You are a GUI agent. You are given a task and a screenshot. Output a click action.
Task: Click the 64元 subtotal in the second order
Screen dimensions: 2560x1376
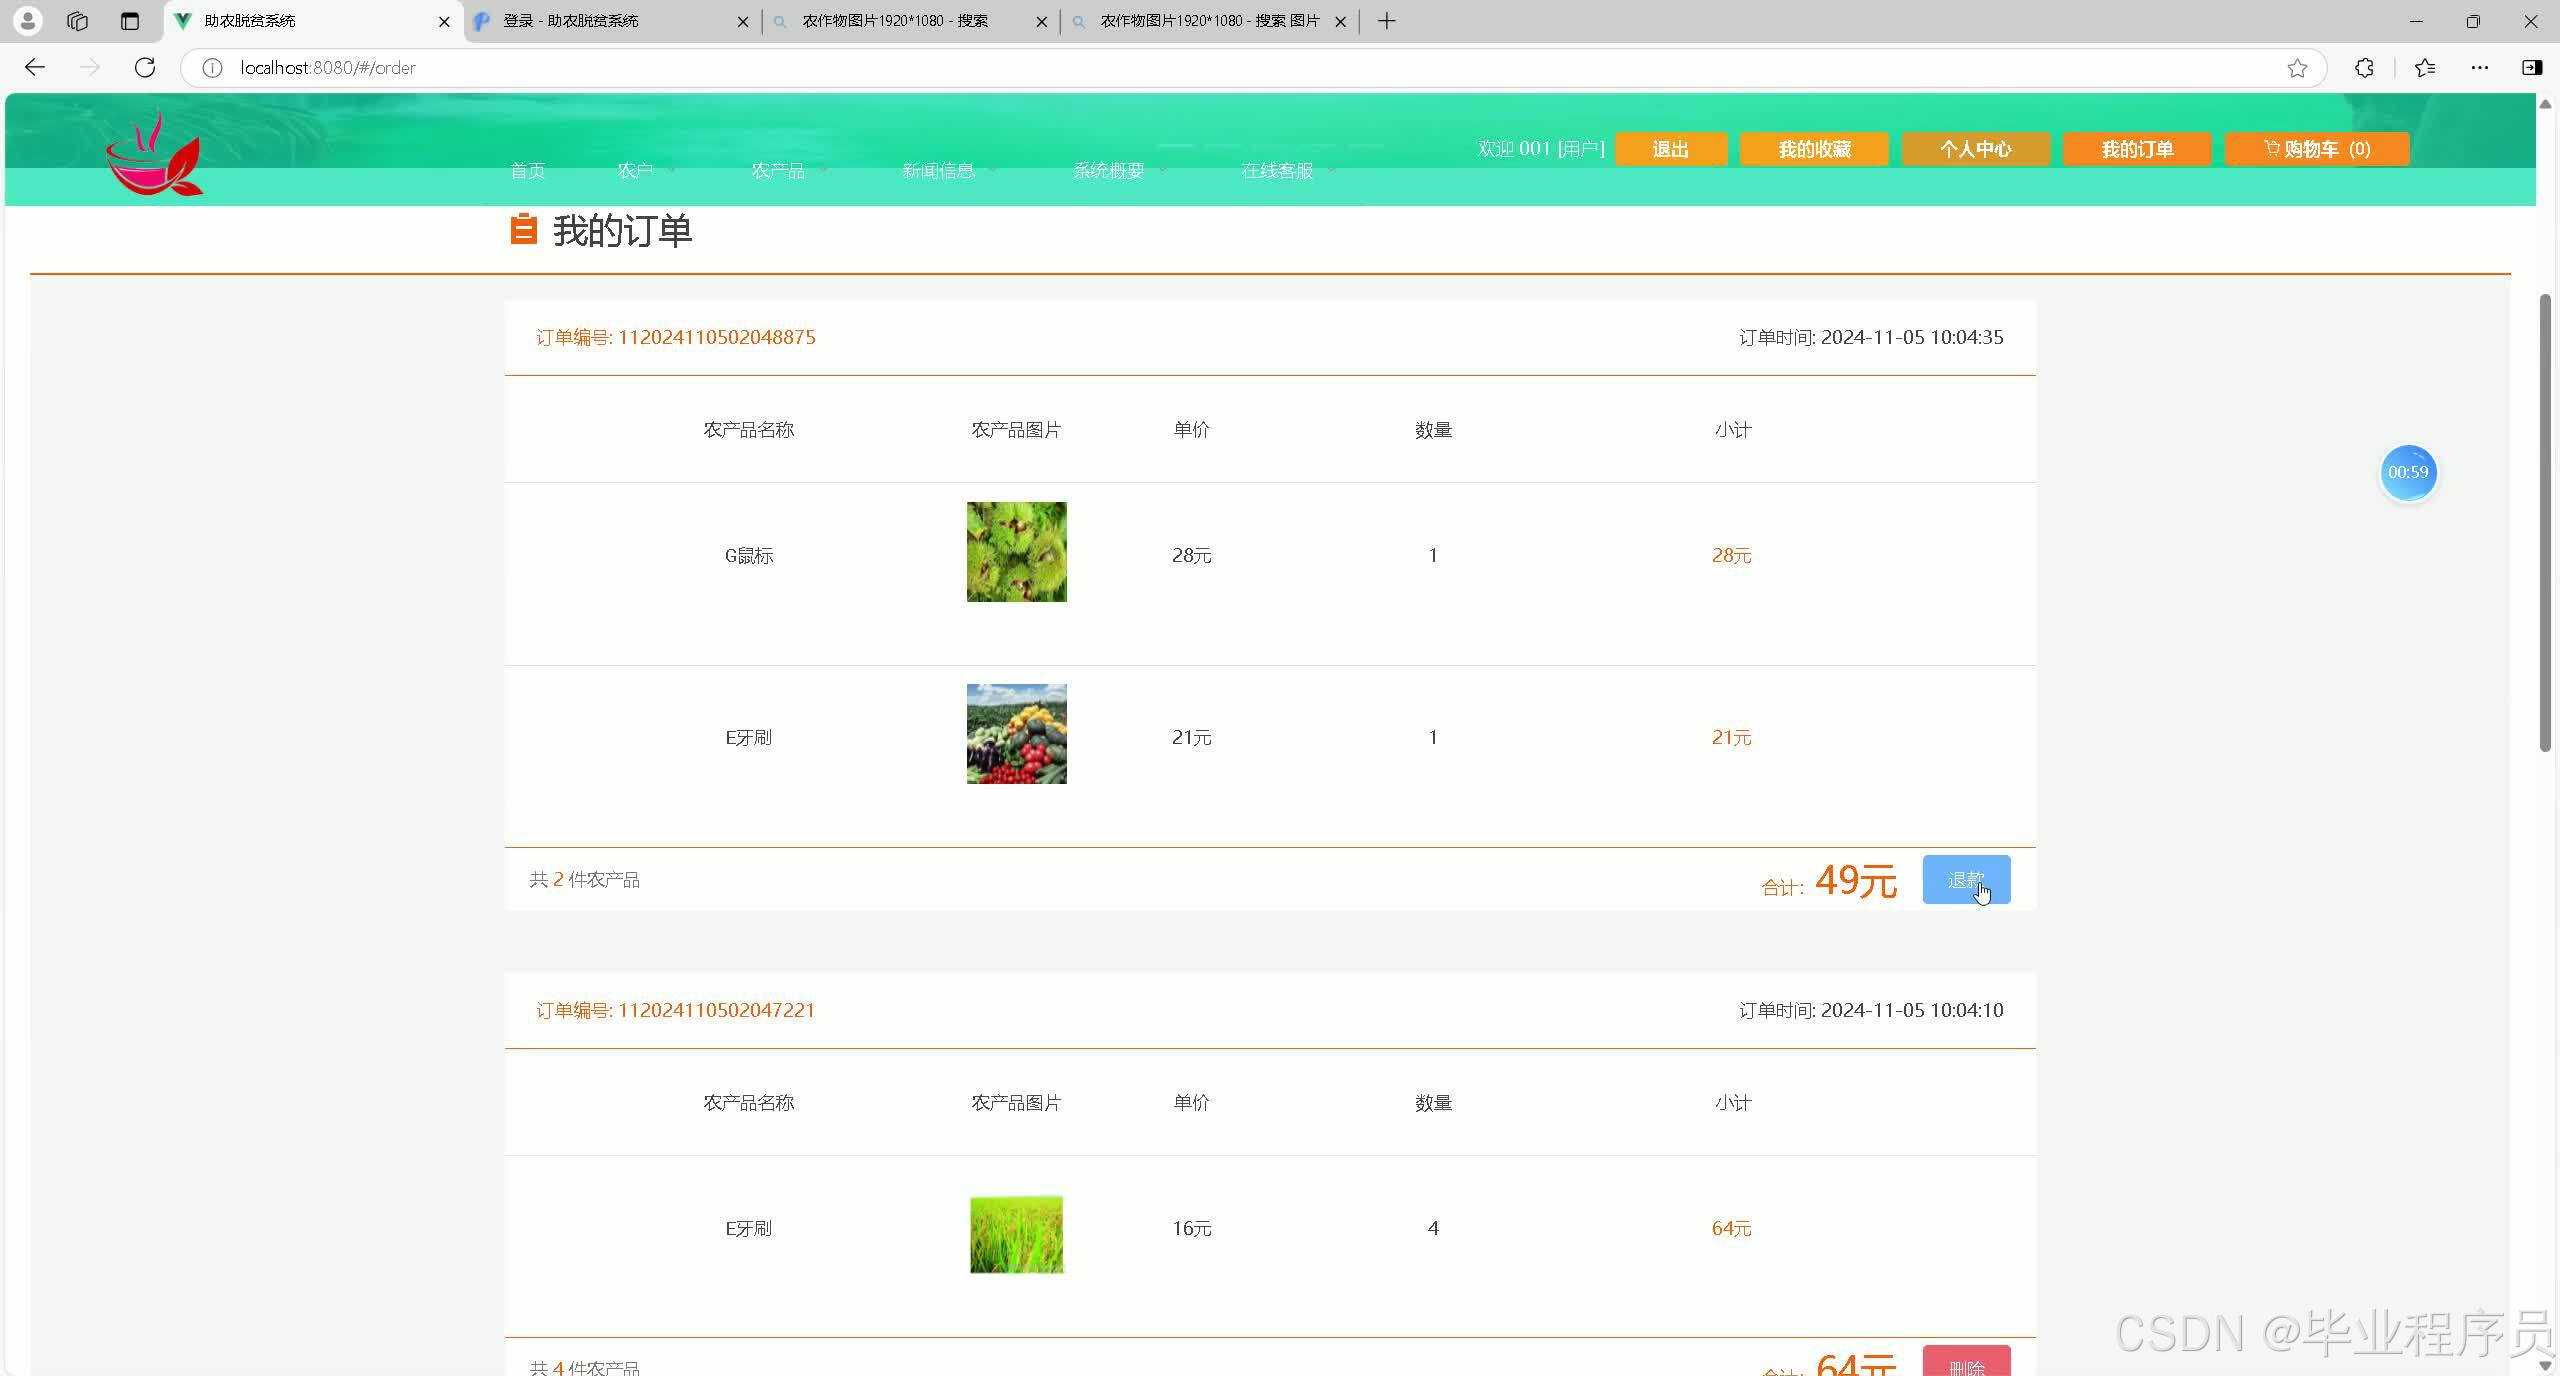(1731, 1228)
